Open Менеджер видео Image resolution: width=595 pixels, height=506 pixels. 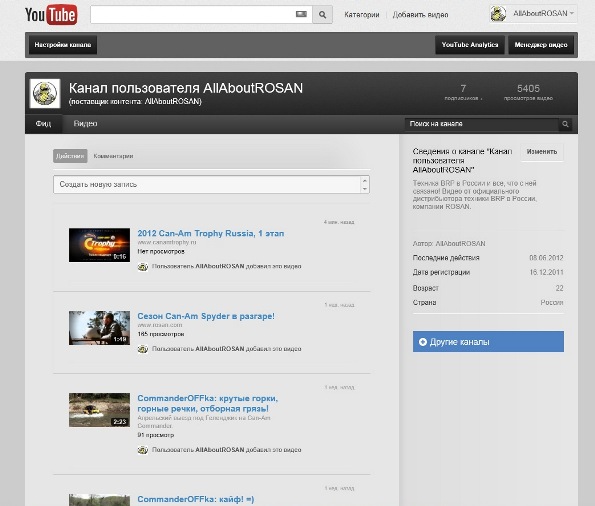541,45
